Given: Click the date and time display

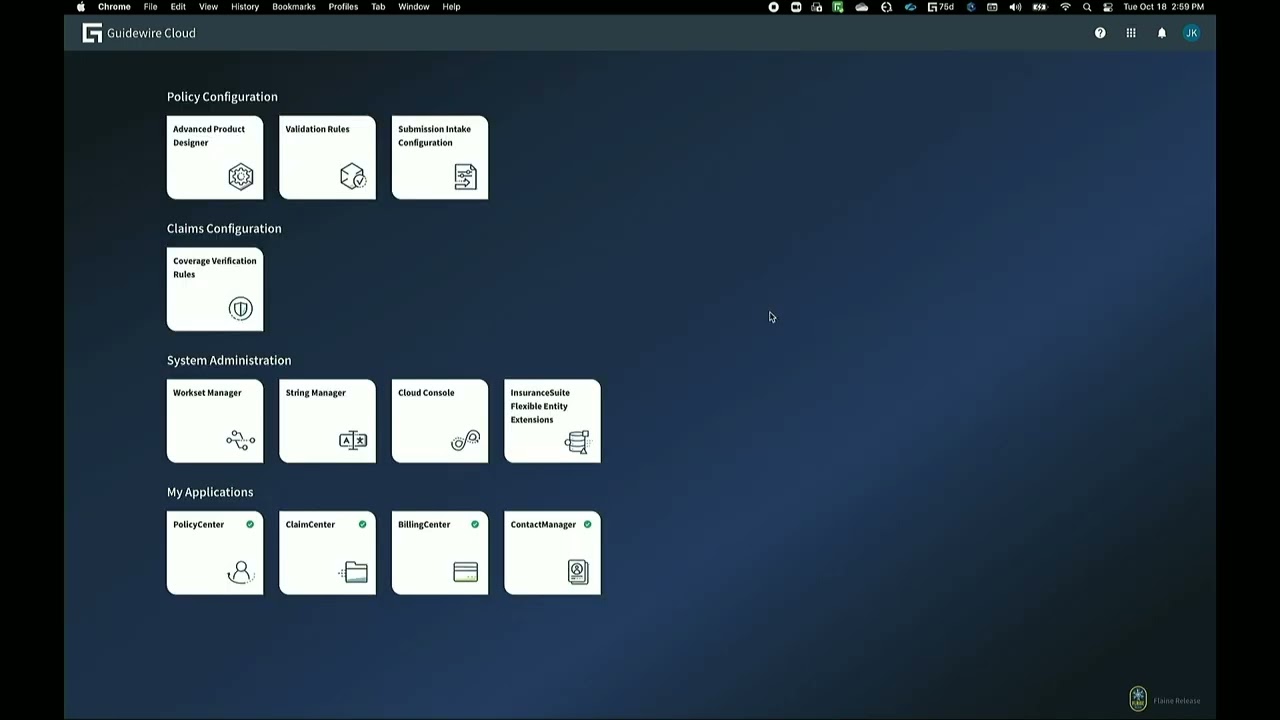Looking at the screenshot, I should point(1163,7).
